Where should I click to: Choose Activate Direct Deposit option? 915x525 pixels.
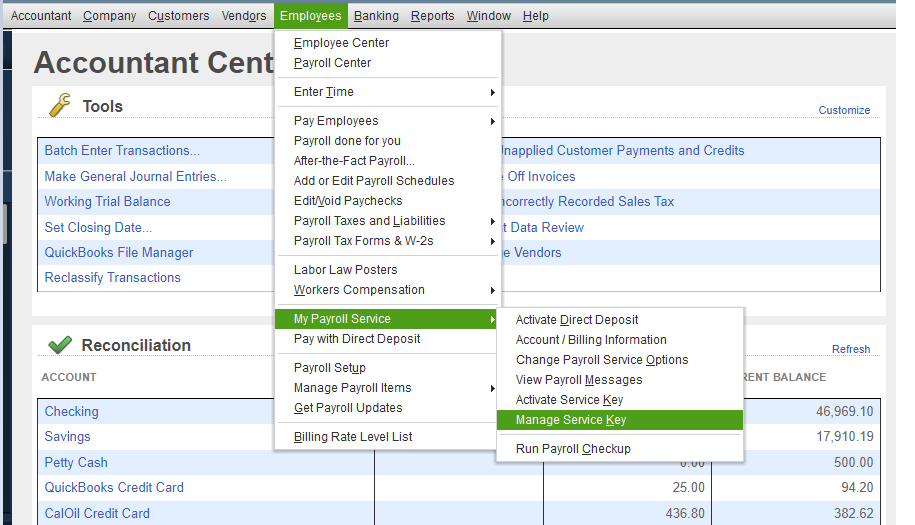coord(576,320)
